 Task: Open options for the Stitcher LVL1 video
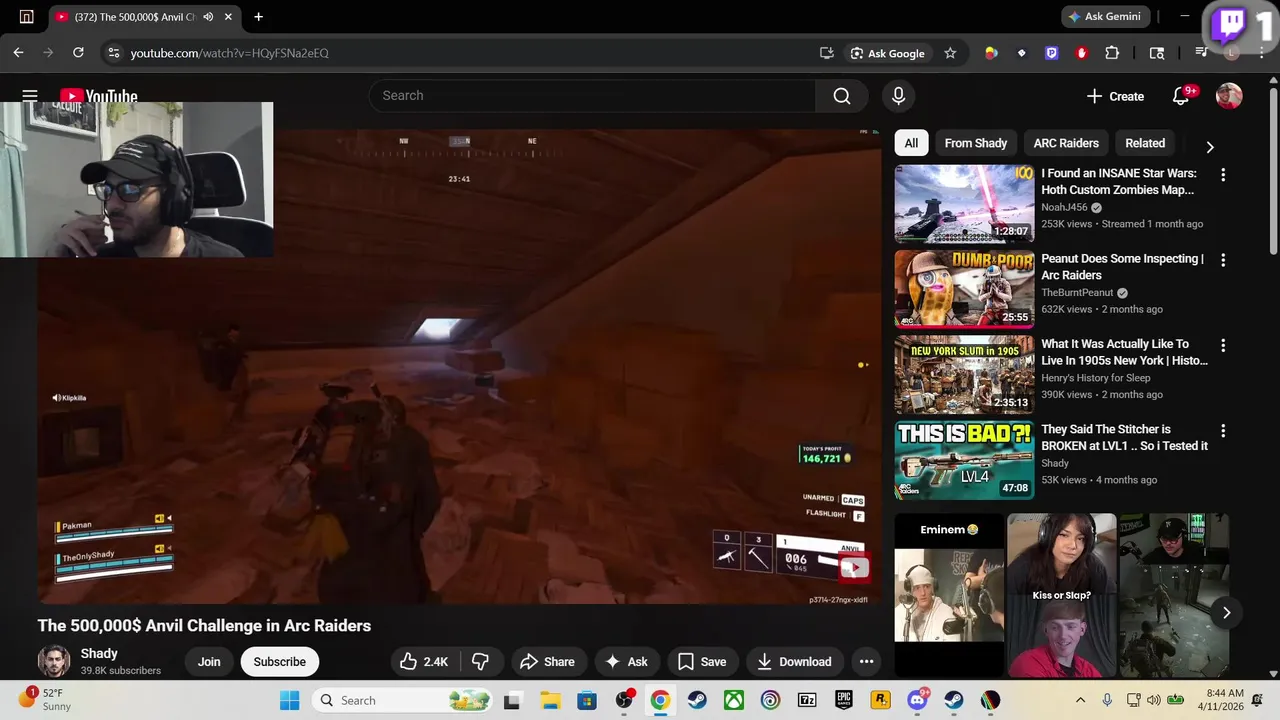pos(1222,431)
